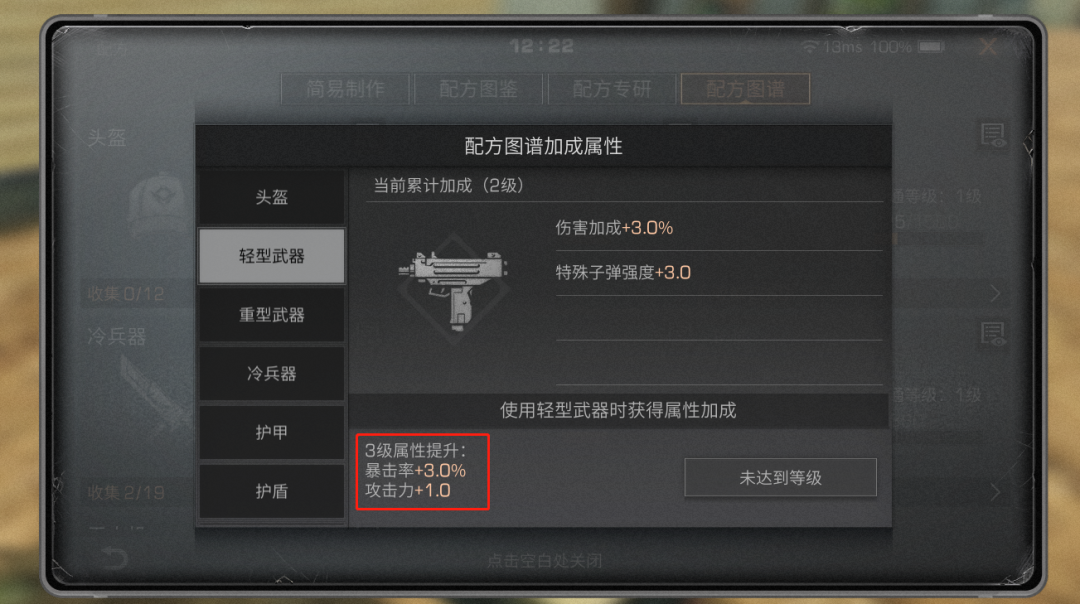View helmet attribute details list icon
The height and width of the screenshot is (604, 1080).
point(993,136)
